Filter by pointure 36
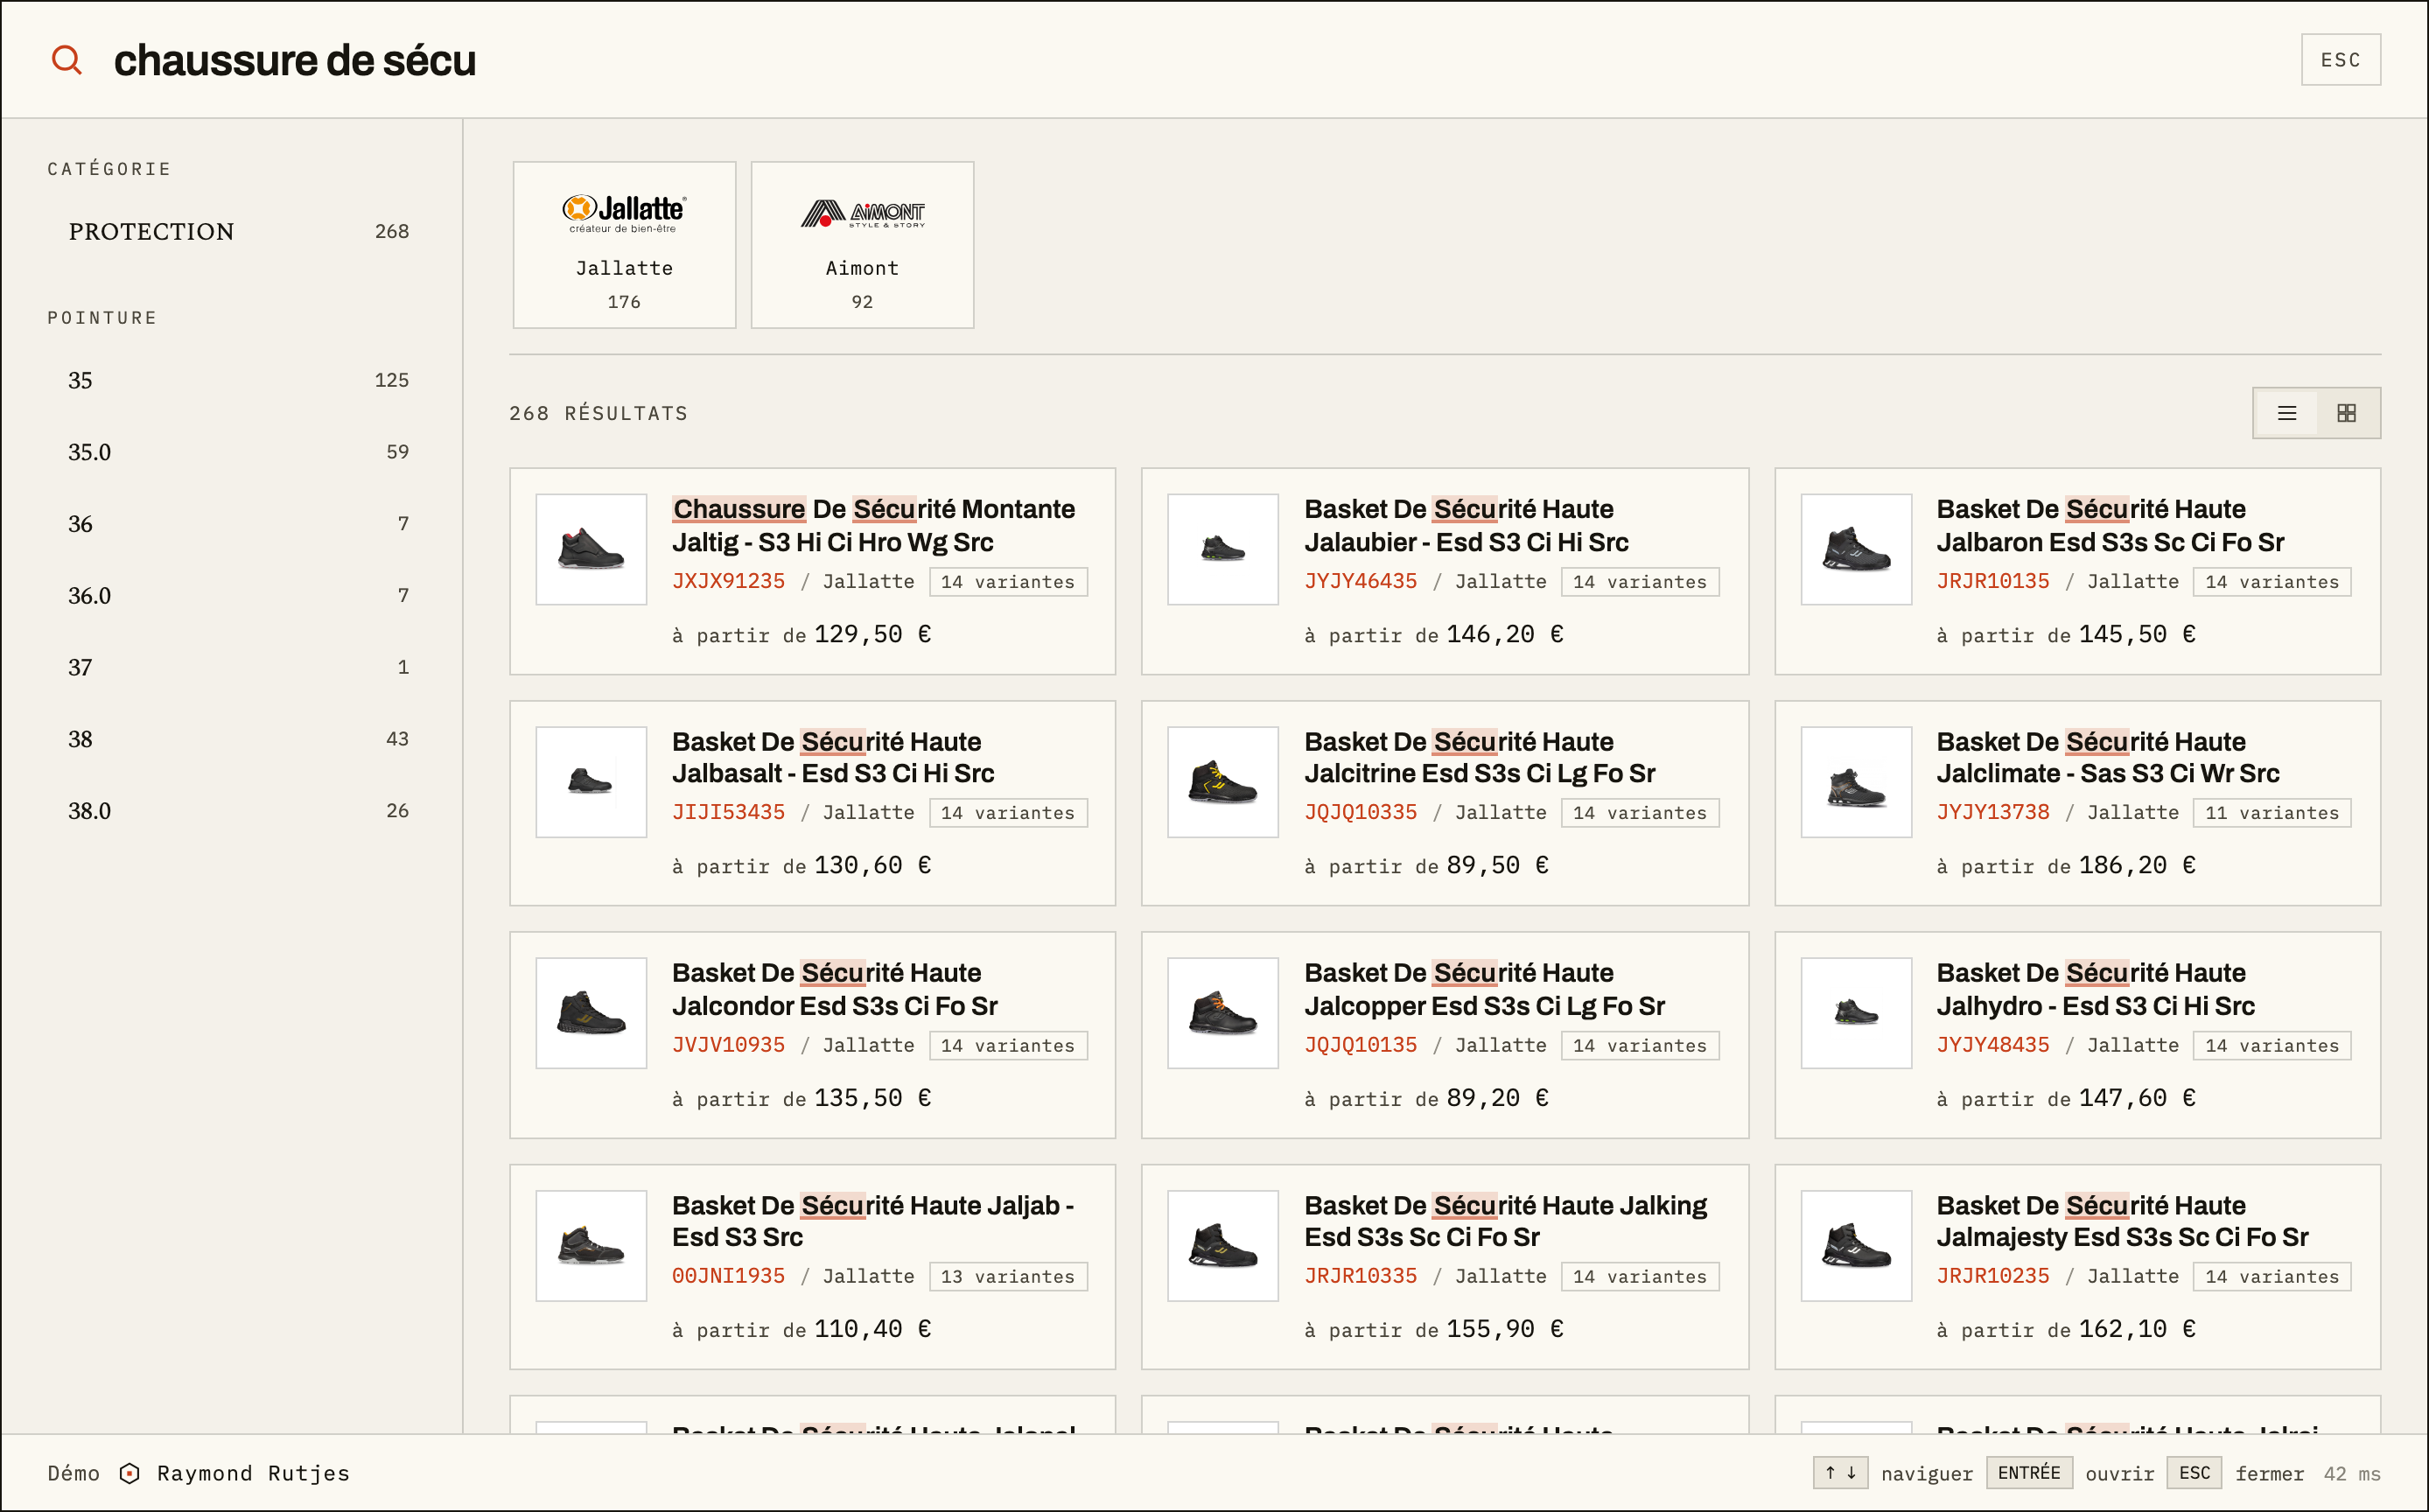Viewport: 2429px width, 1512px height. tap(238, 524)
